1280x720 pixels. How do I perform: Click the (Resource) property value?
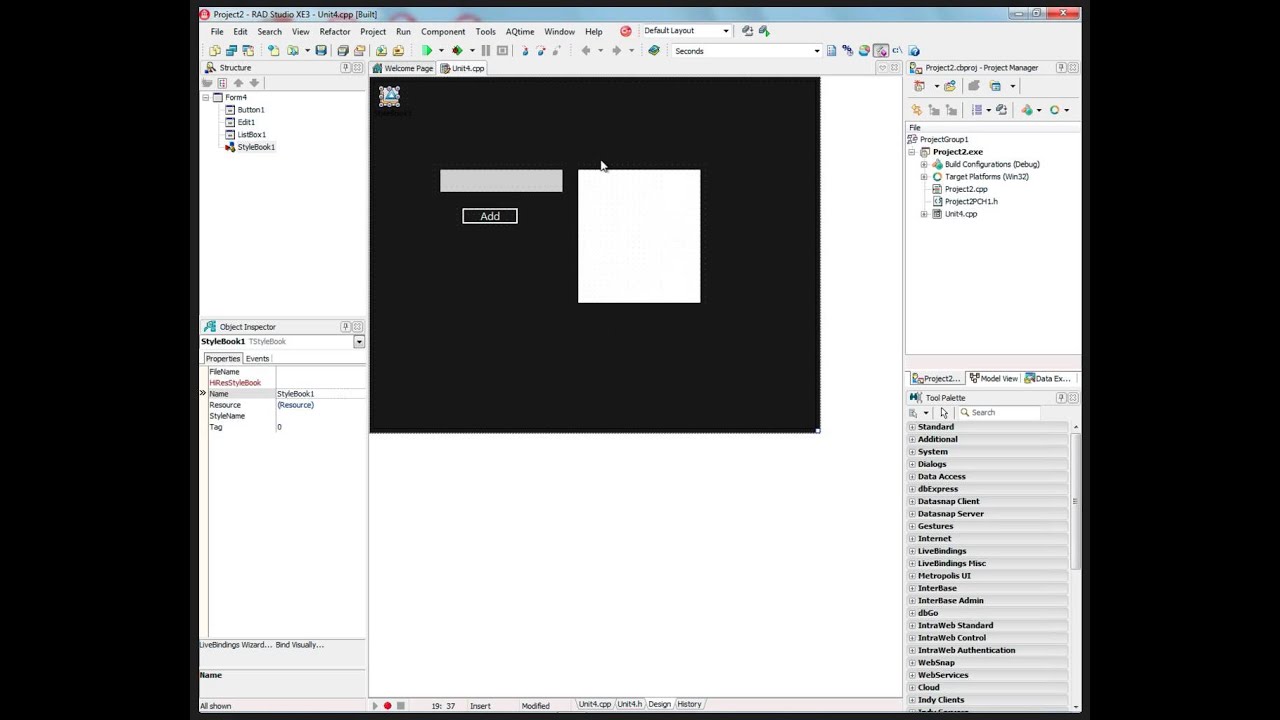[x=295, y=405]
